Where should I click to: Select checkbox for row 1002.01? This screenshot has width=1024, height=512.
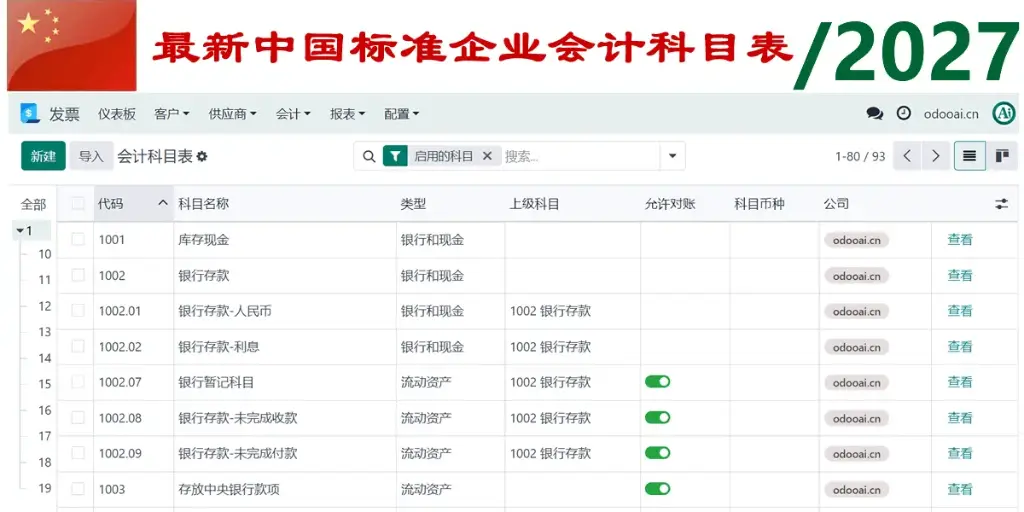(78, 310)
